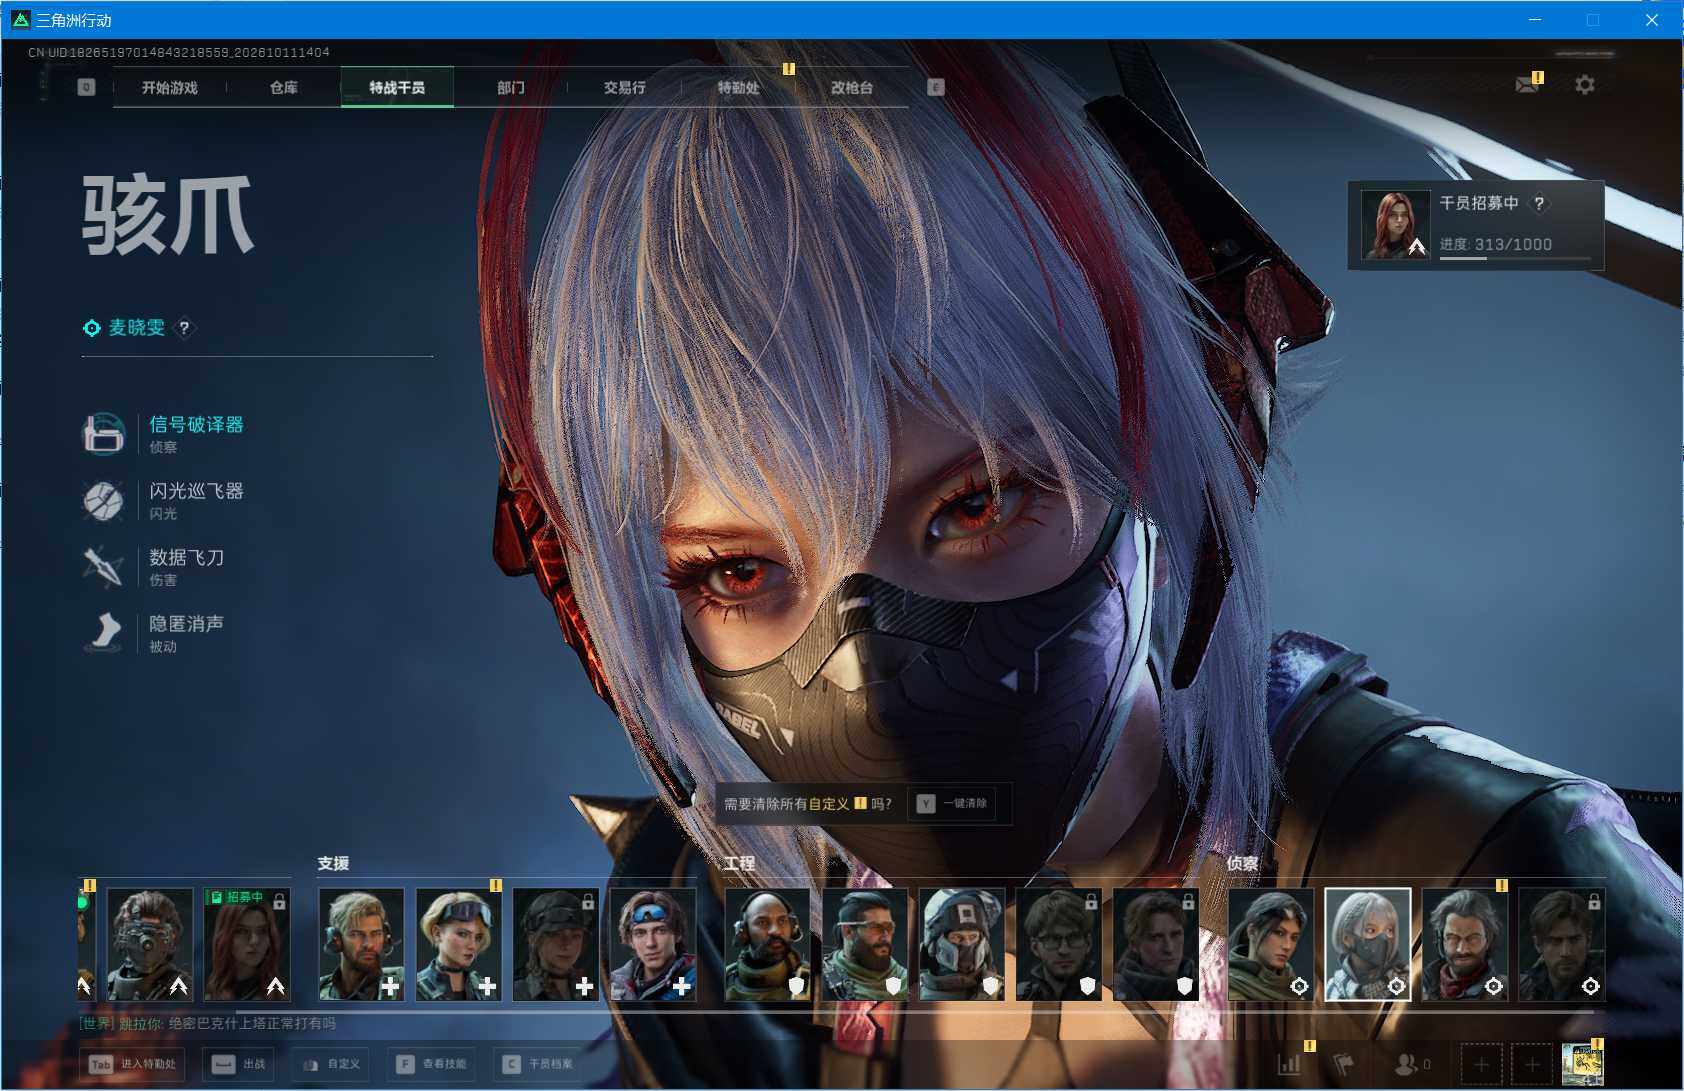
Task: Select the grey-bearded 侦察 operator
Action: (1464, 944)
